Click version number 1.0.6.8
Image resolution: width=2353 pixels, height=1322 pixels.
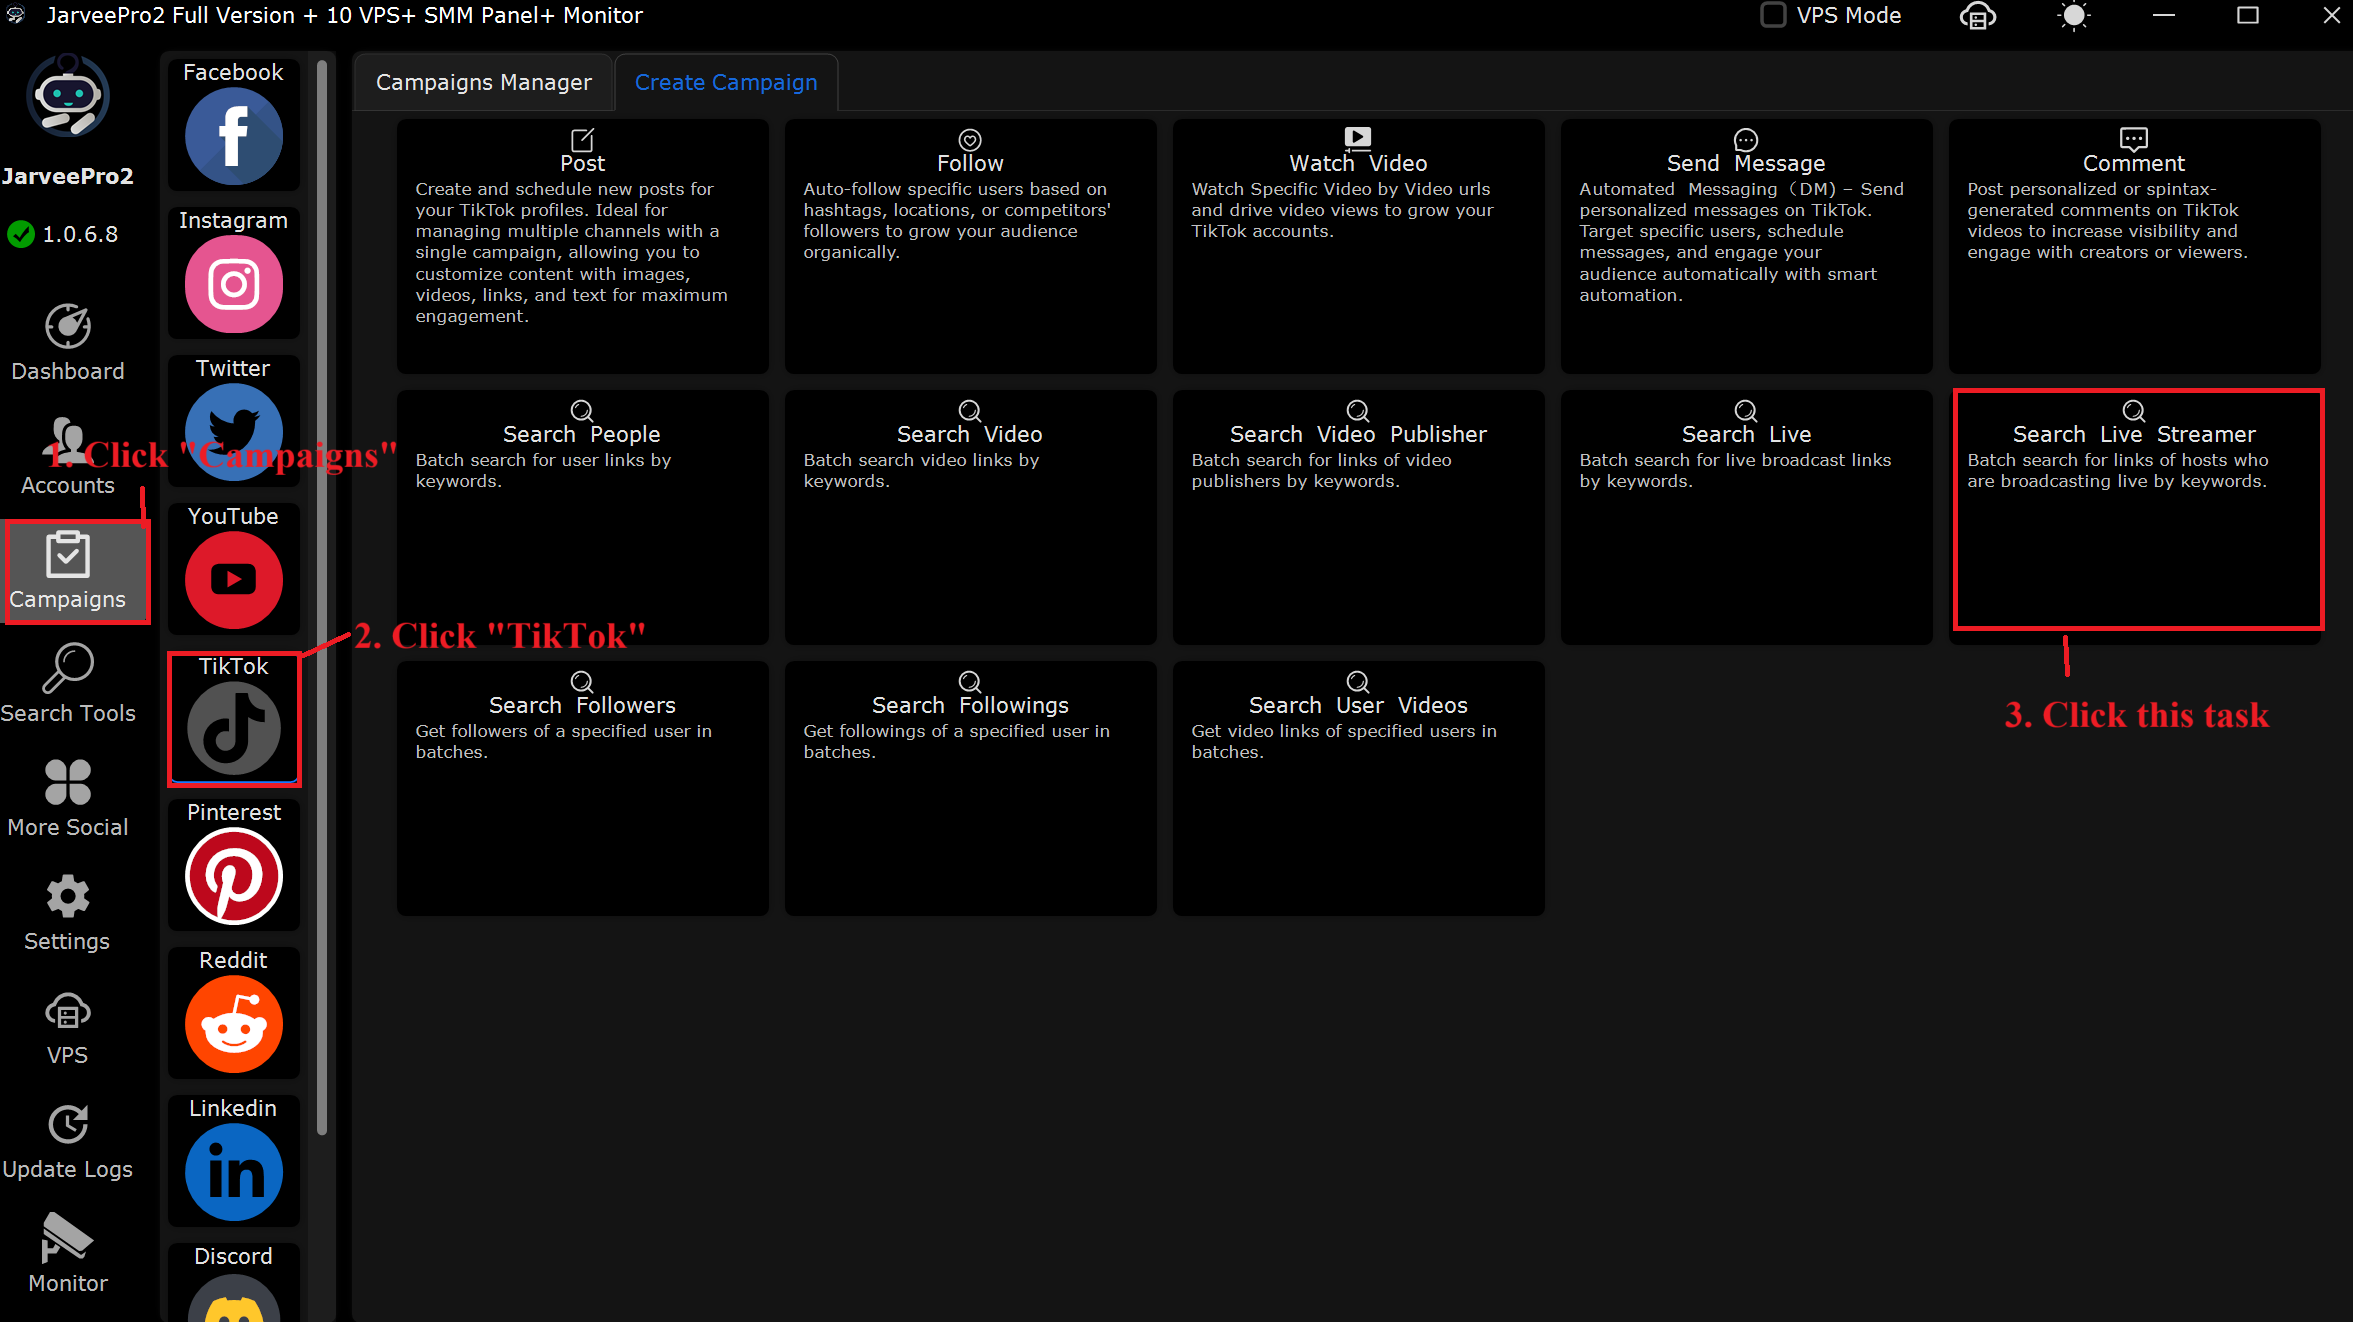(x=80, y=234)
